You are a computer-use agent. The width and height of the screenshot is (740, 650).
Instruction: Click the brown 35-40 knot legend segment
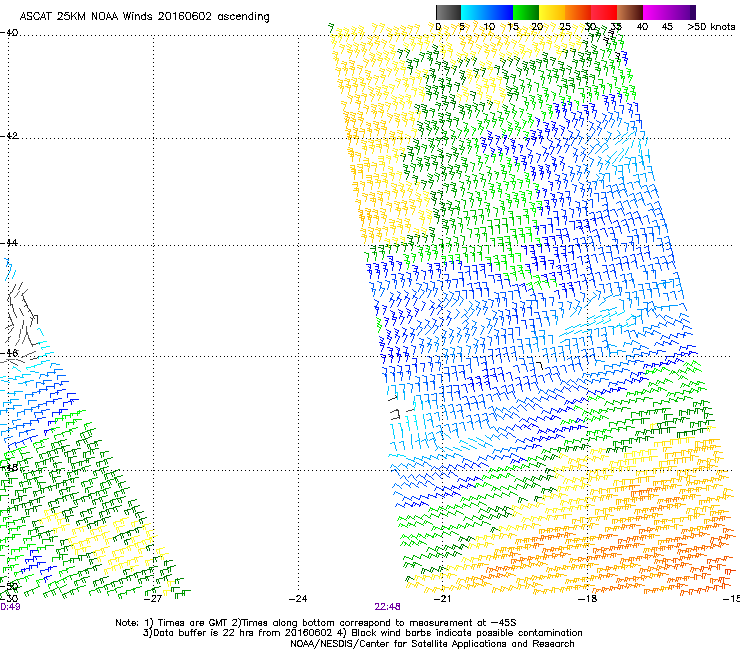[x=630, y=12]
